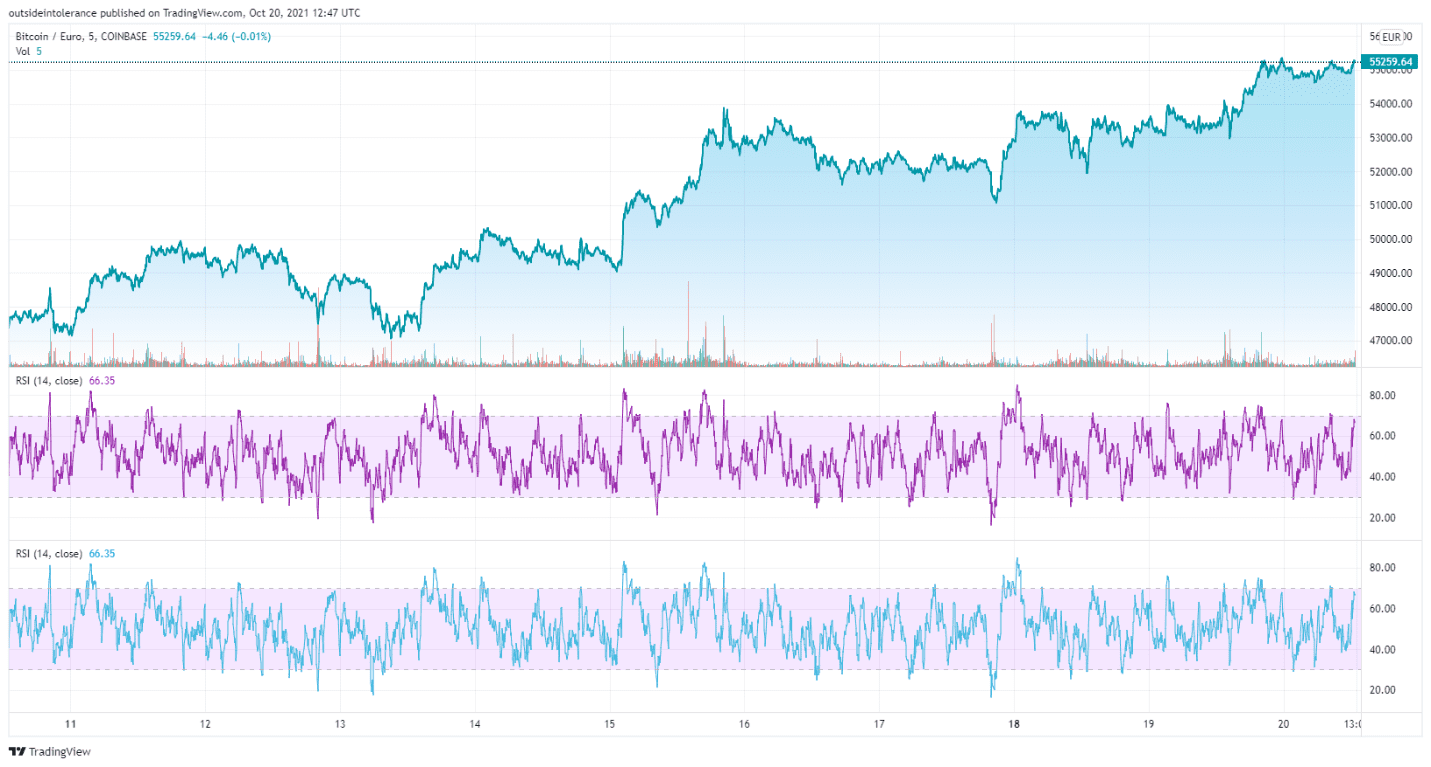Click the 47000.00 price axis label
This screenshot has height=767, width=1431.
[x=1390, y=341]
